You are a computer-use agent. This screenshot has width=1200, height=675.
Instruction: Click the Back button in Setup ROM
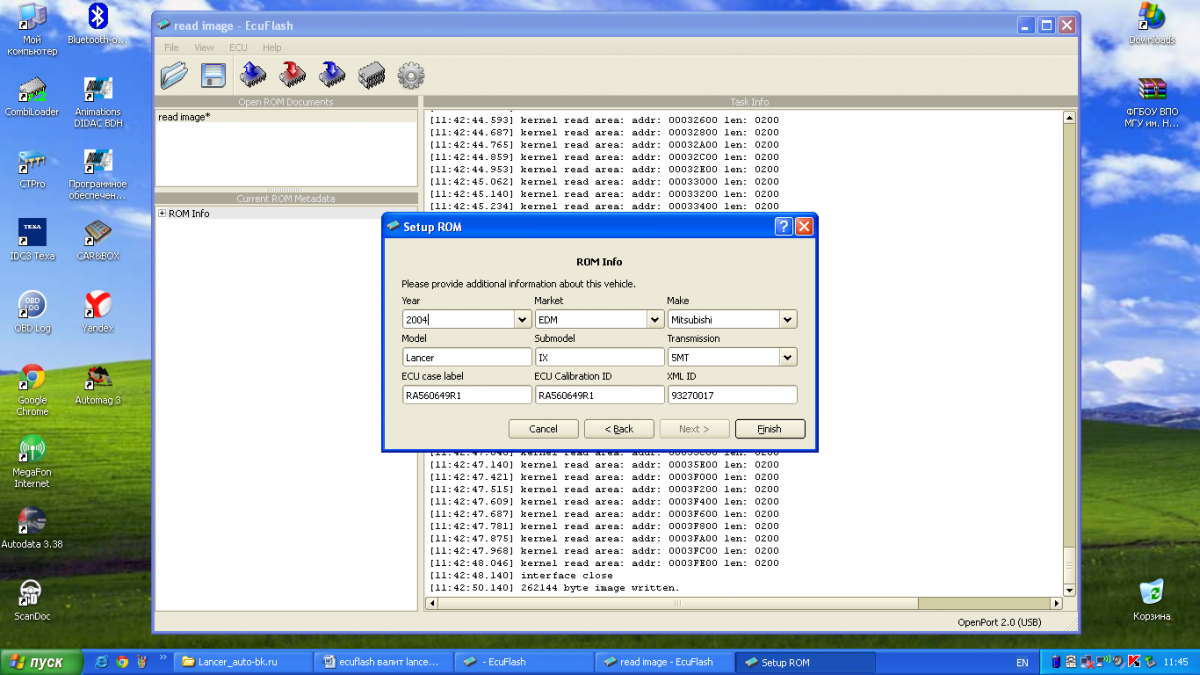coord(619,429)
